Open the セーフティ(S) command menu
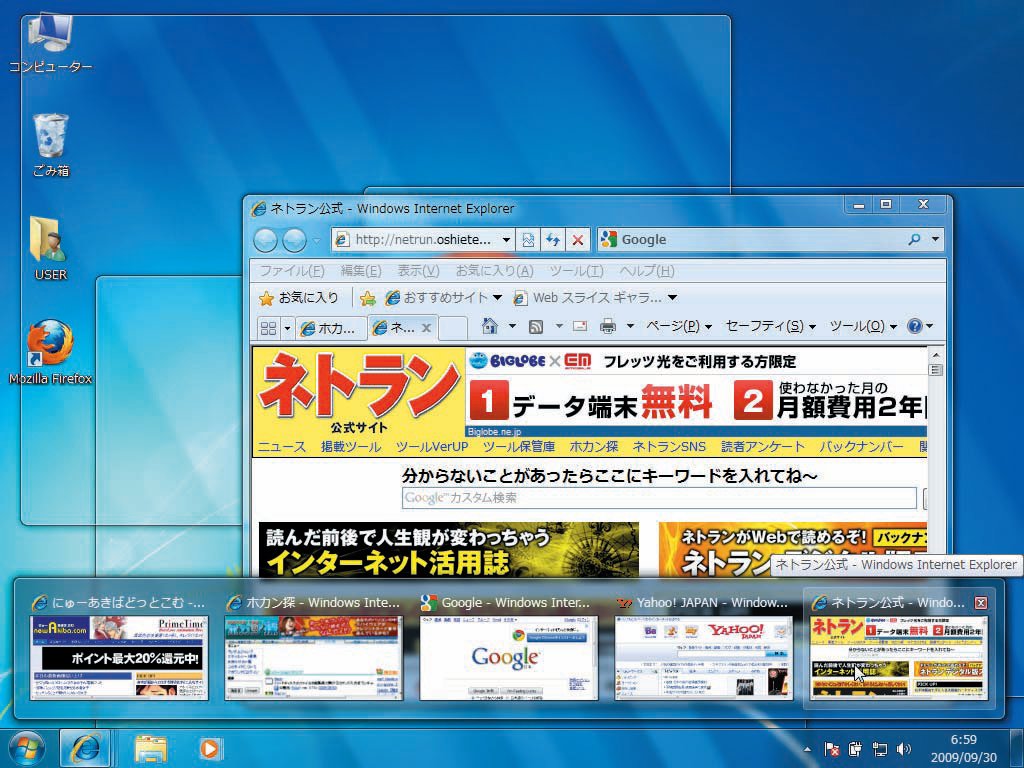This screenshot has height=768, width=1024. [771, 326]
